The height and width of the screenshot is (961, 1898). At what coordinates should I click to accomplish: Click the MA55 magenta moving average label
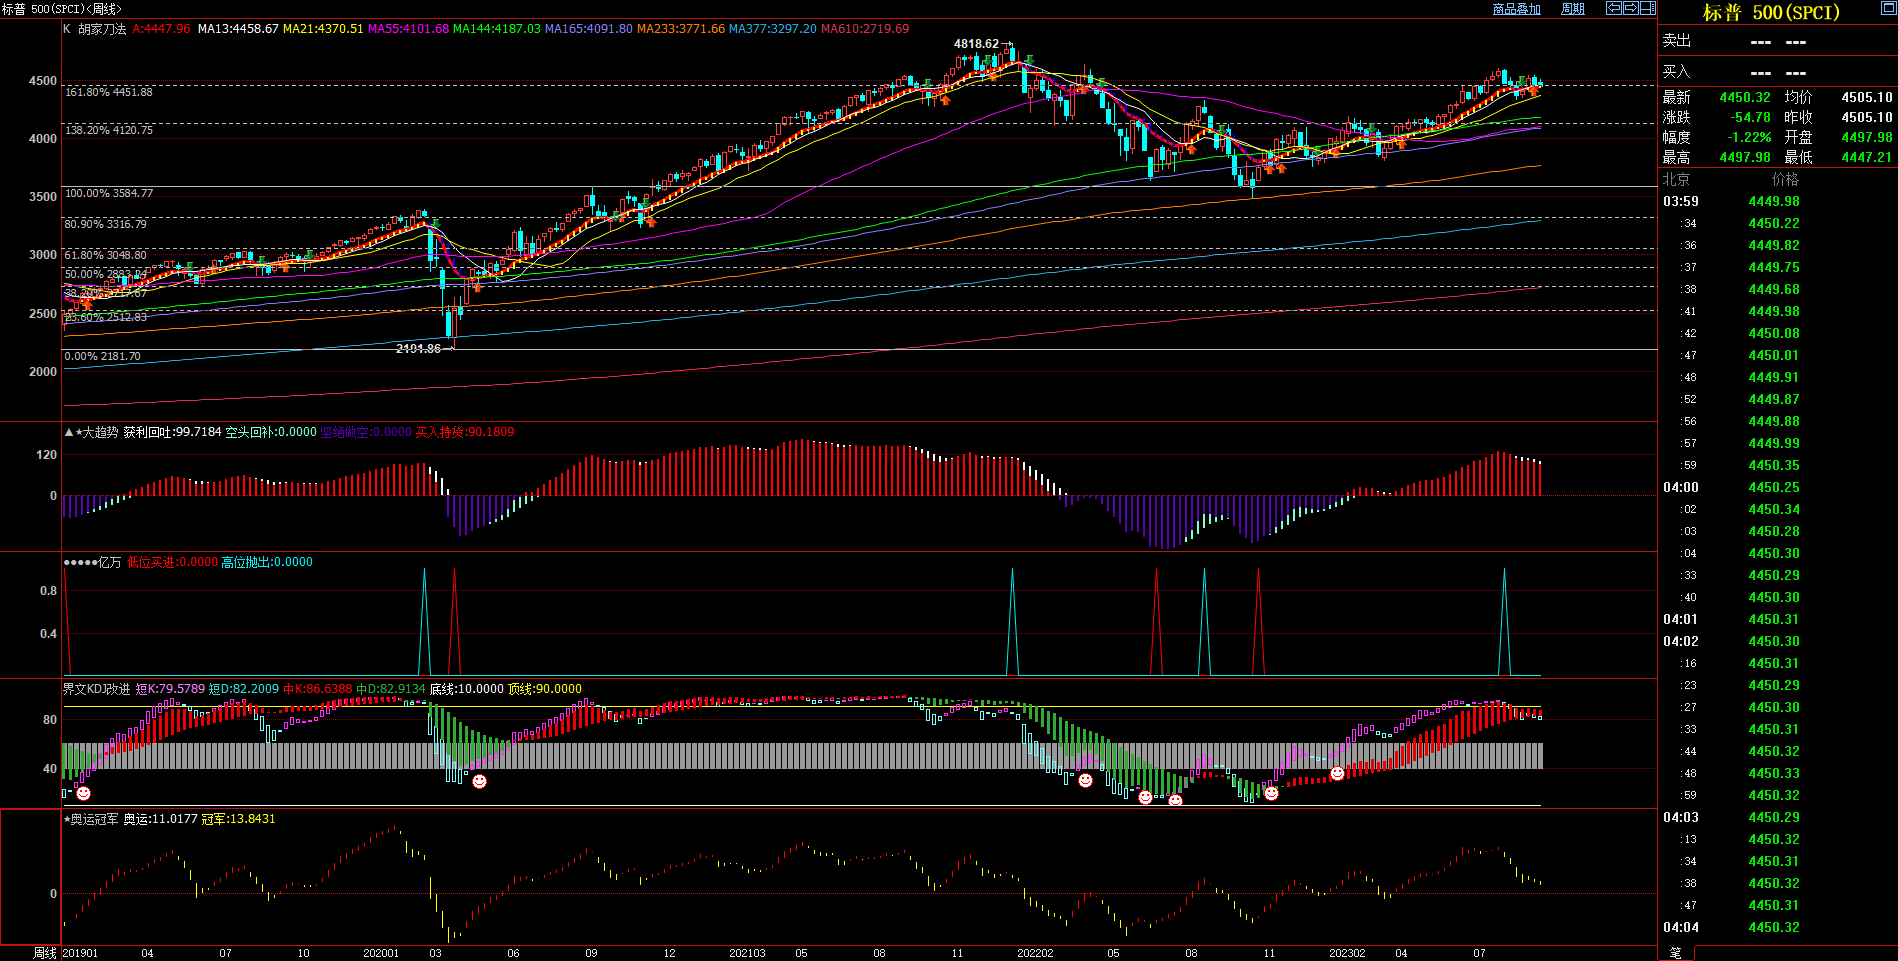(408, 29)
